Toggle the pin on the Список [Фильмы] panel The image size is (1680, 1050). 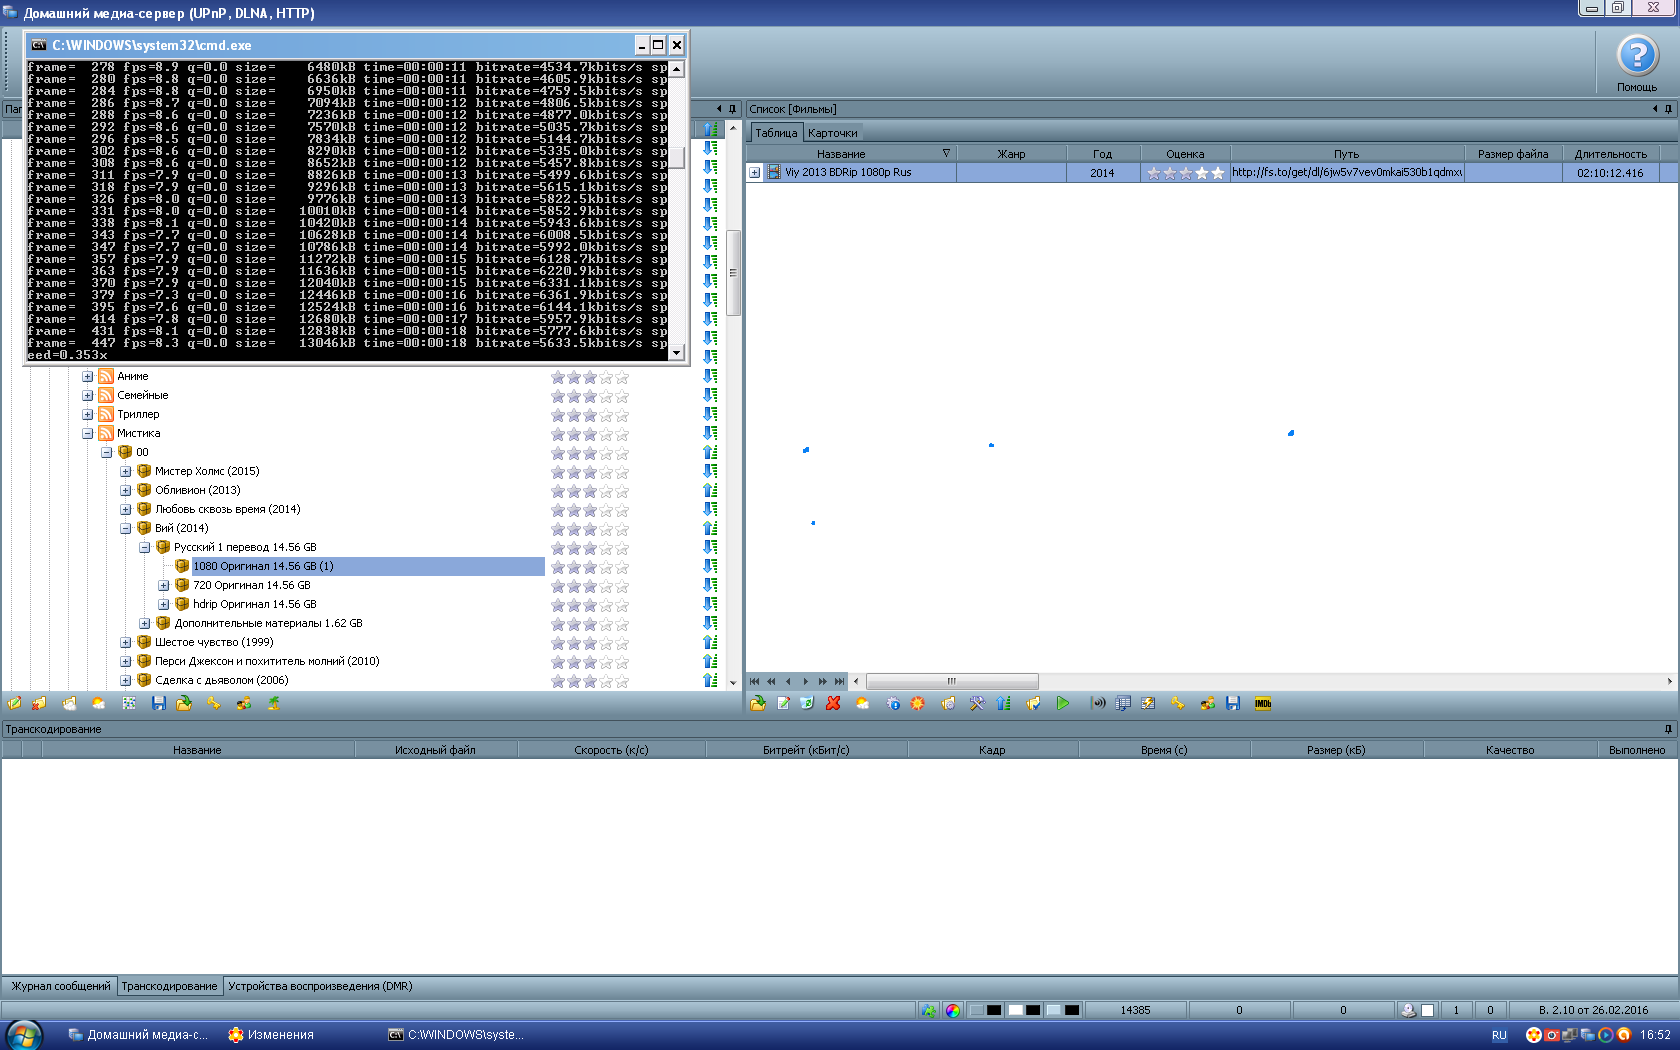pos(1668,109)
